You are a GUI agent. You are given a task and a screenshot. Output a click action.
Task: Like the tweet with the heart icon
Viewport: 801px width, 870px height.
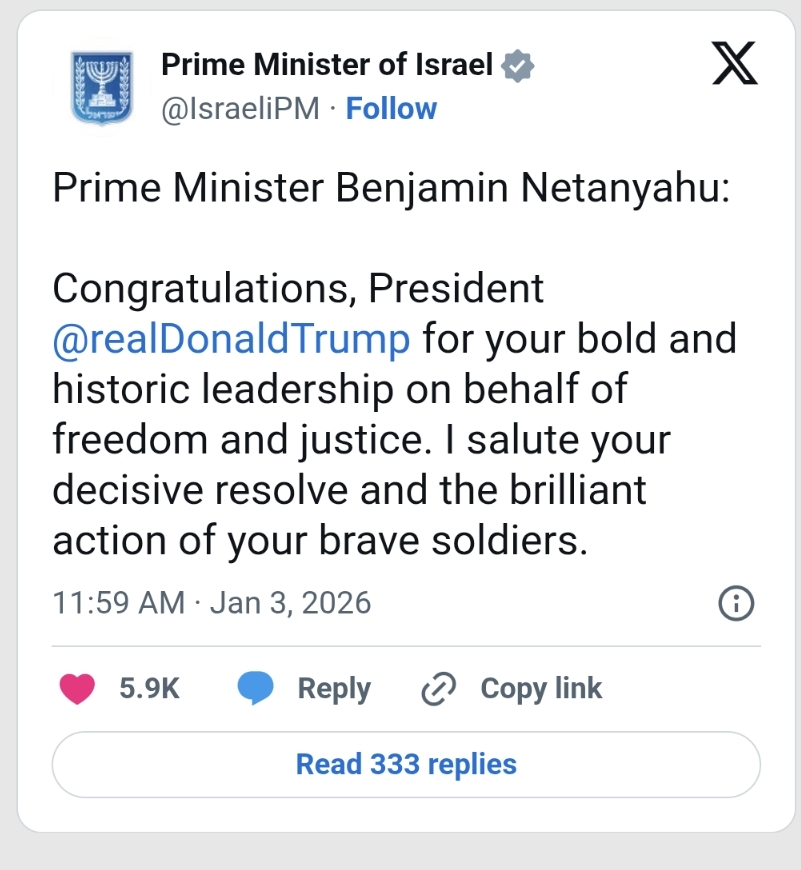(78, 688)
